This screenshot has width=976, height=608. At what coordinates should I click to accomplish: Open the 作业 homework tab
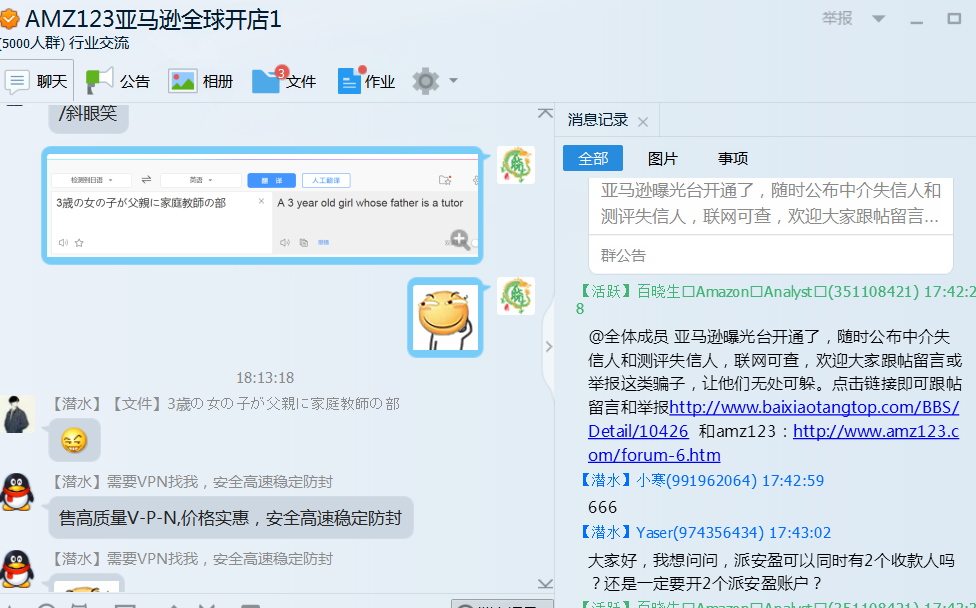366,81
